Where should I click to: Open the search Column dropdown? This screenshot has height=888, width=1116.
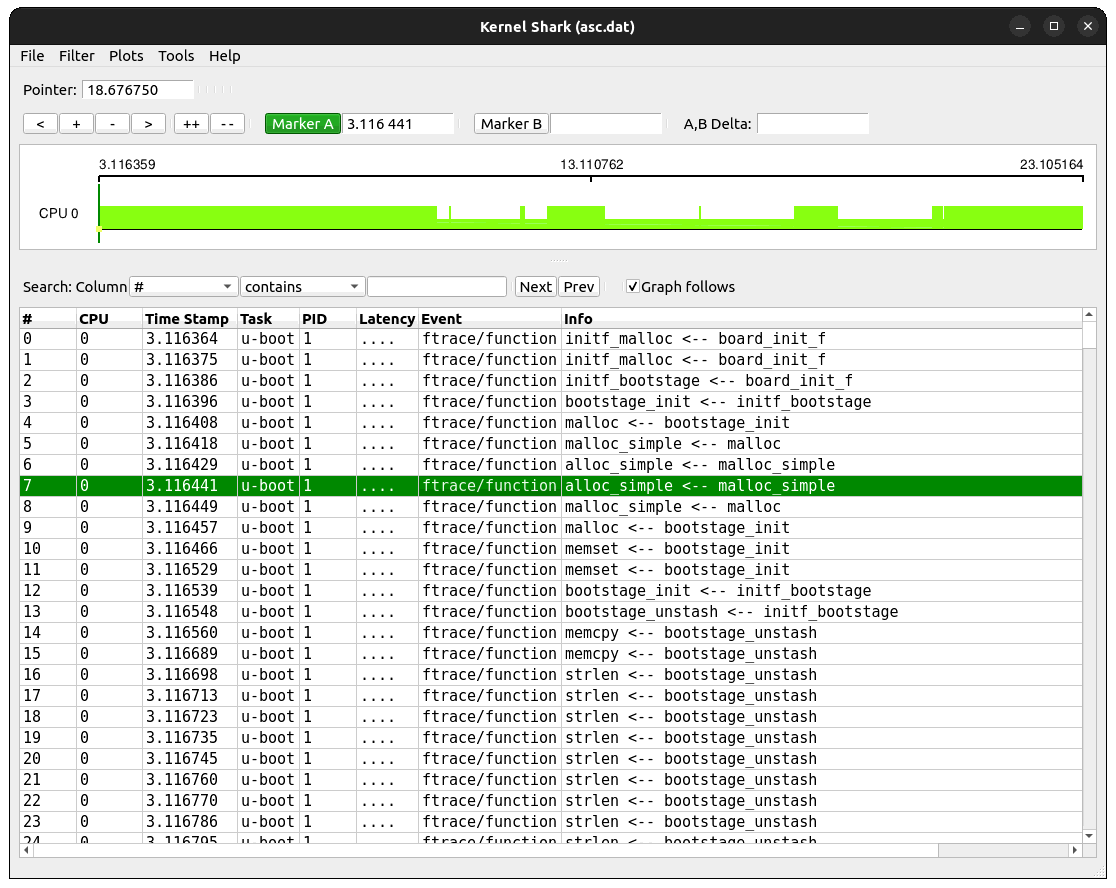coord(184,287)
